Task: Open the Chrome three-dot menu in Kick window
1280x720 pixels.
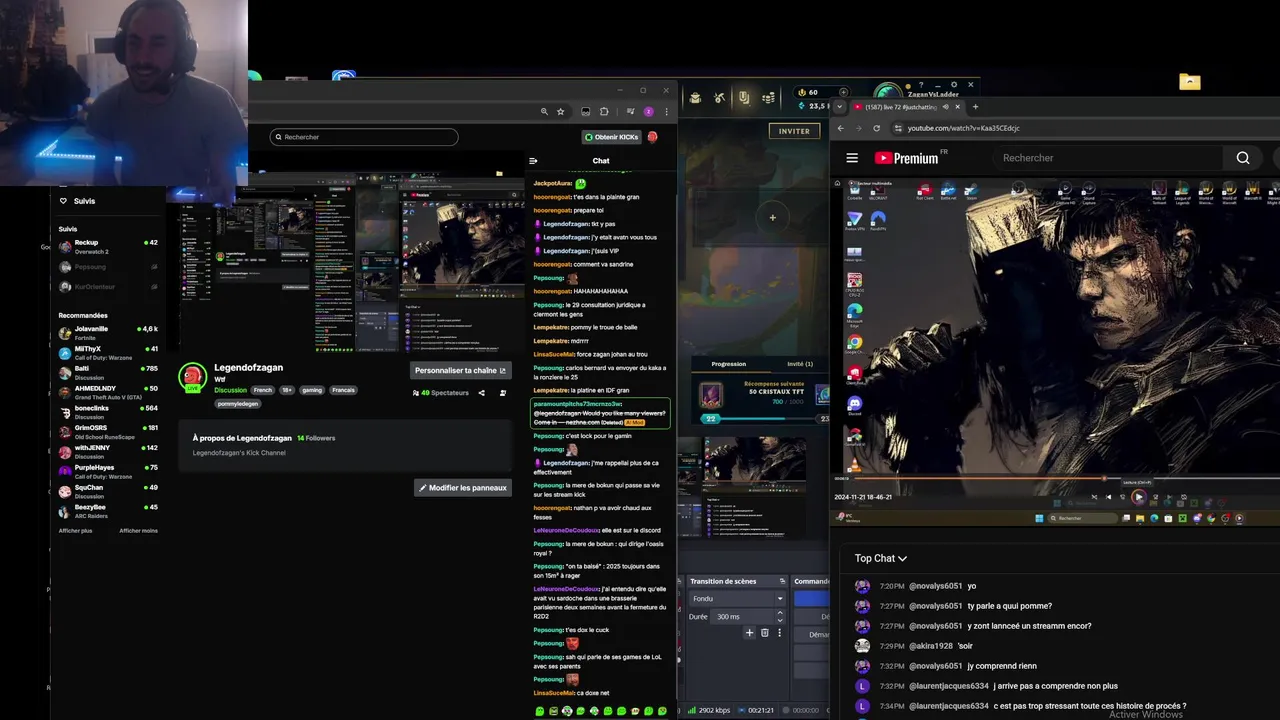Action: point(666,112)
